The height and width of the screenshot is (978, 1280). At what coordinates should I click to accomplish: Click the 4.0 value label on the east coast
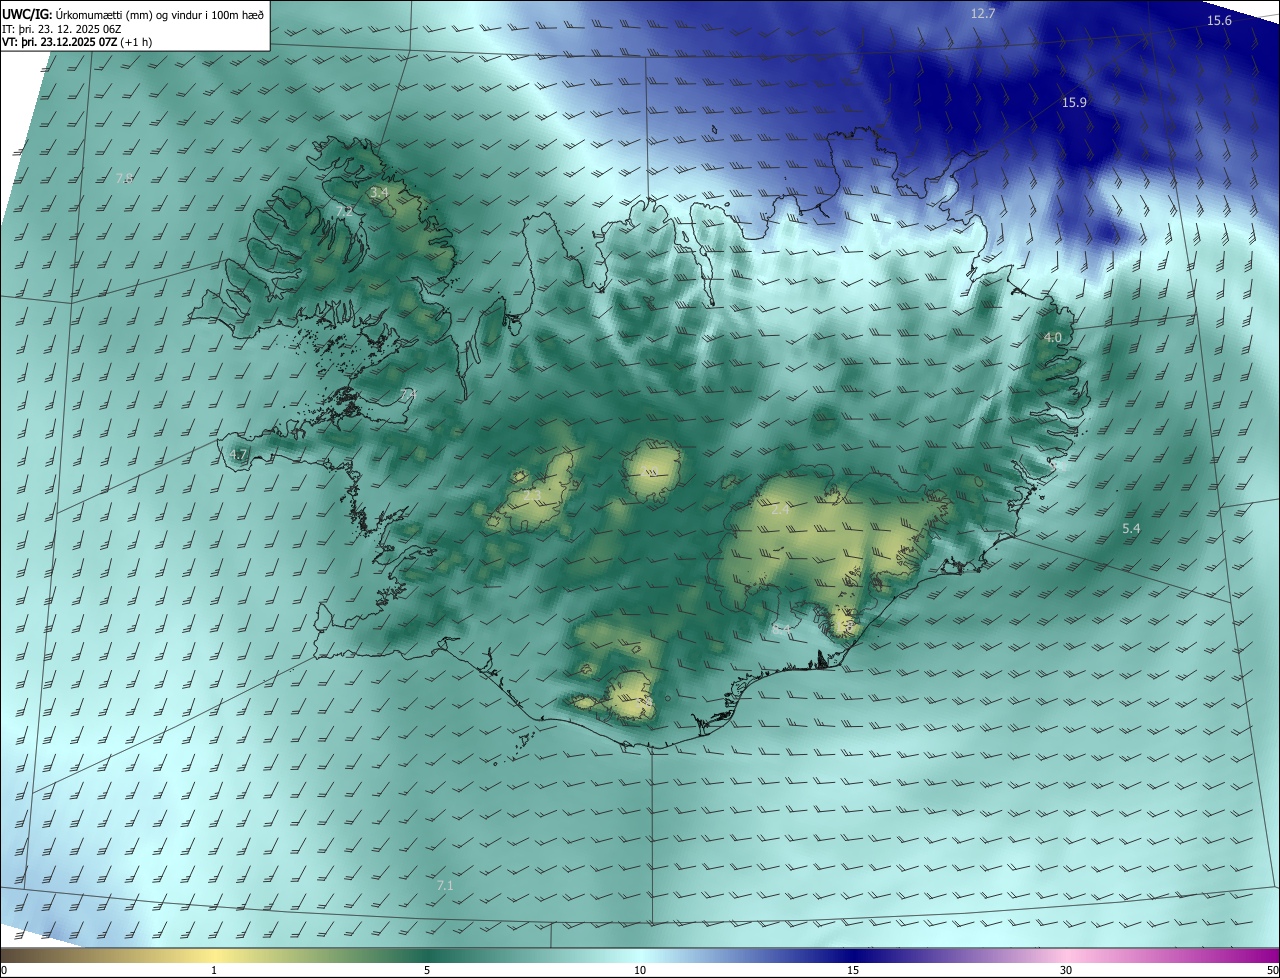click(1052, 338)
